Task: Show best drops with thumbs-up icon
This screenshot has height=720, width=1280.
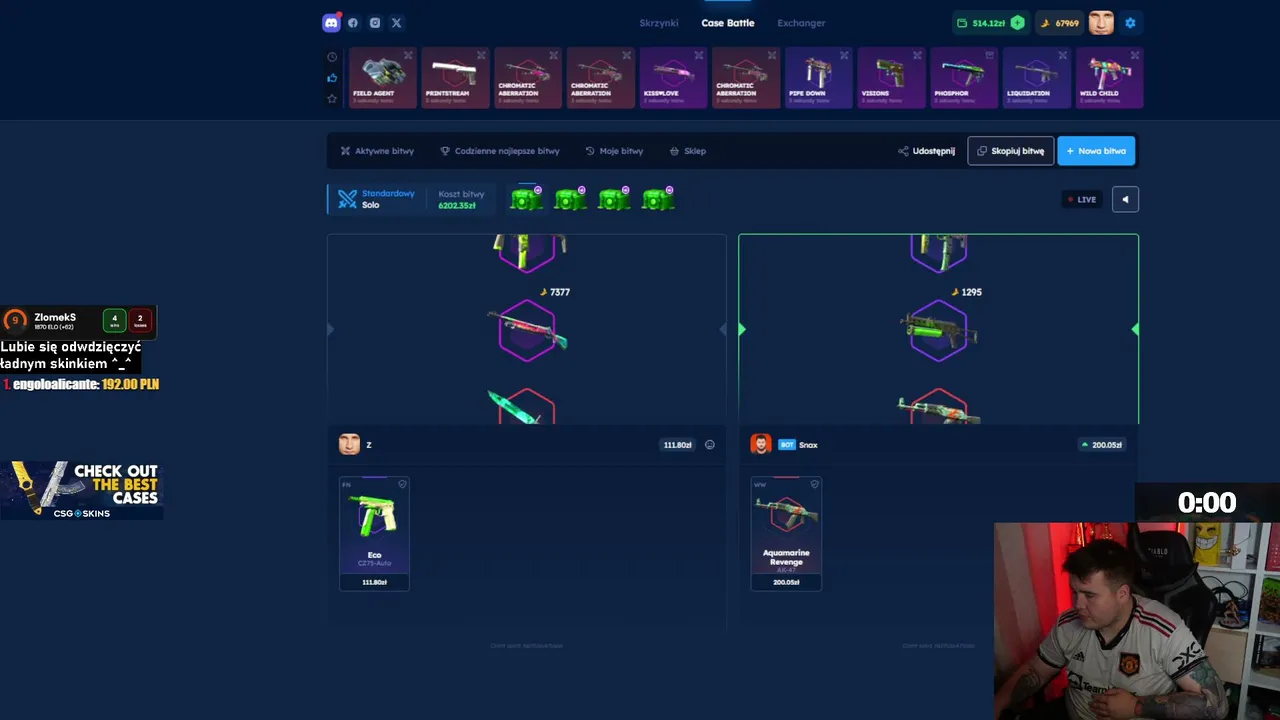Action: click(332, 78)
